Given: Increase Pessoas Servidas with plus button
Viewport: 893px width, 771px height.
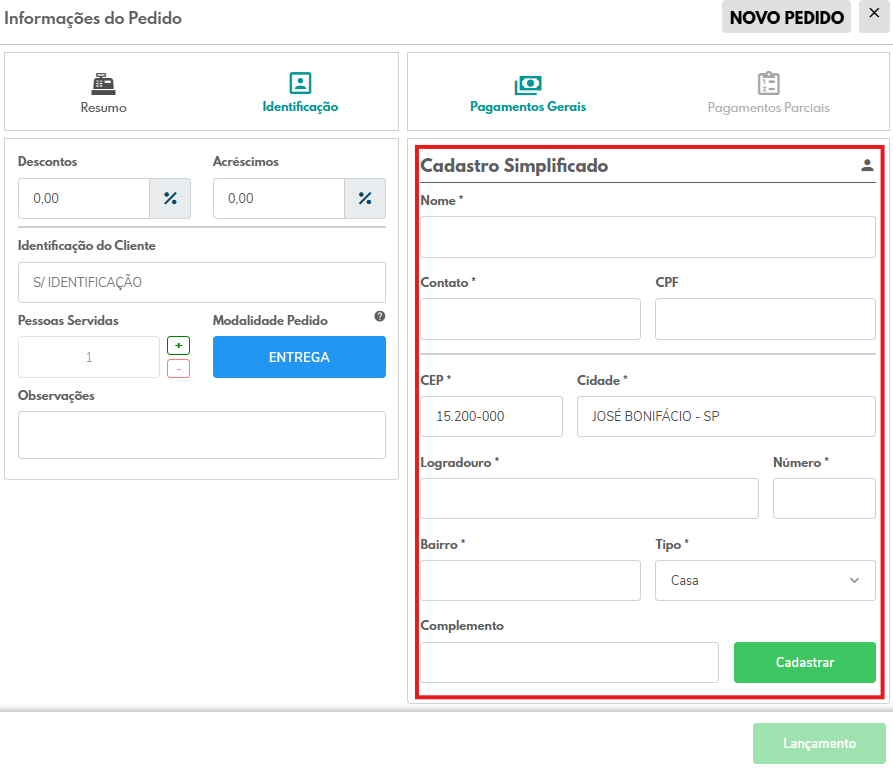Looking at the screenshot, I should click(x=178, y=346).
